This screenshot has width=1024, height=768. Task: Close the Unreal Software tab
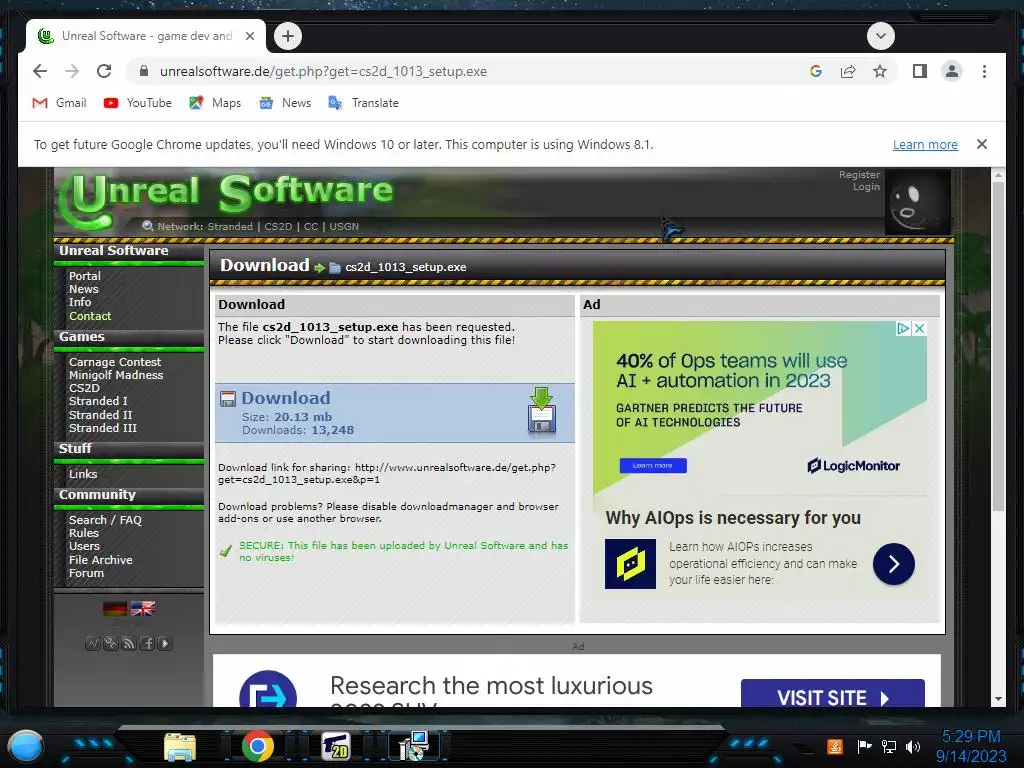coord(249,36)
